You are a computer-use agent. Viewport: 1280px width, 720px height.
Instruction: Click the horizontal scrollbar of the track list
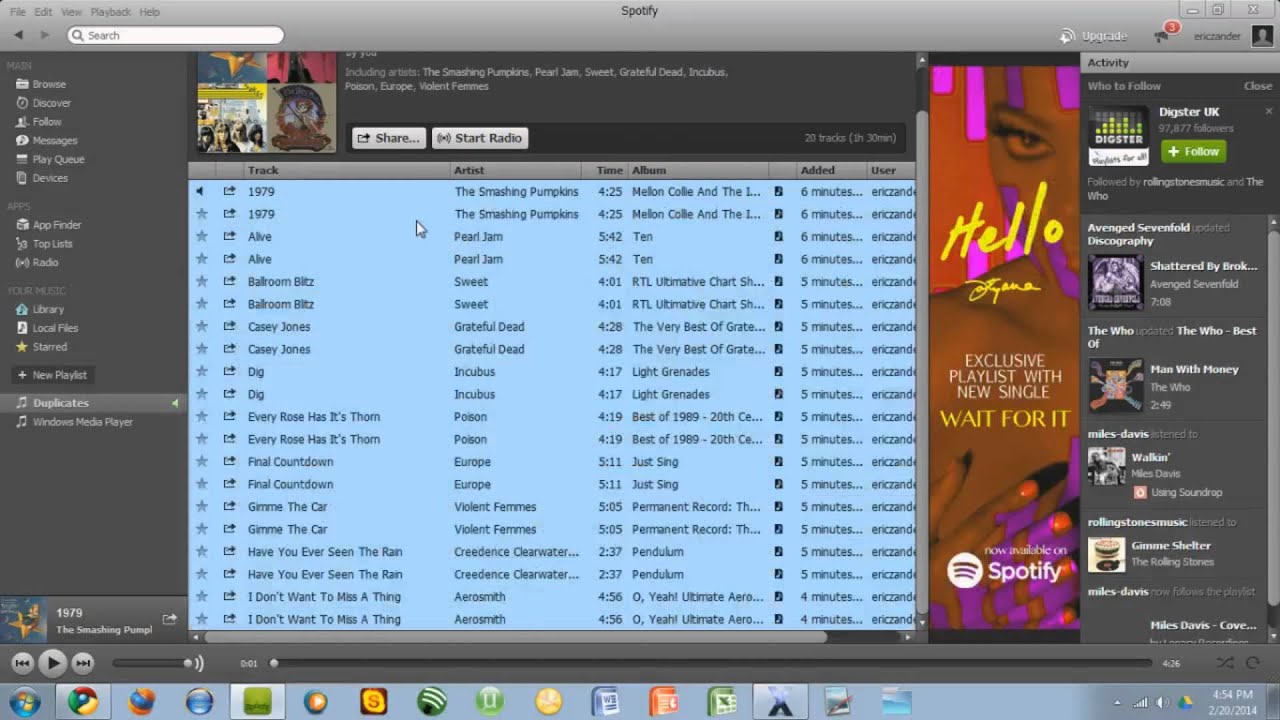(x=515, y=636)
